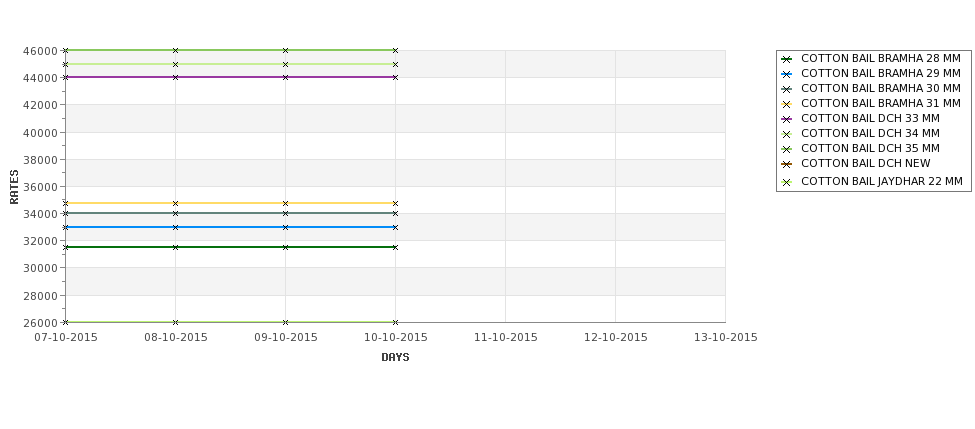Click the dark green BRAMHA 28 MM point on 08-10-2015

(x=175, y=247)
